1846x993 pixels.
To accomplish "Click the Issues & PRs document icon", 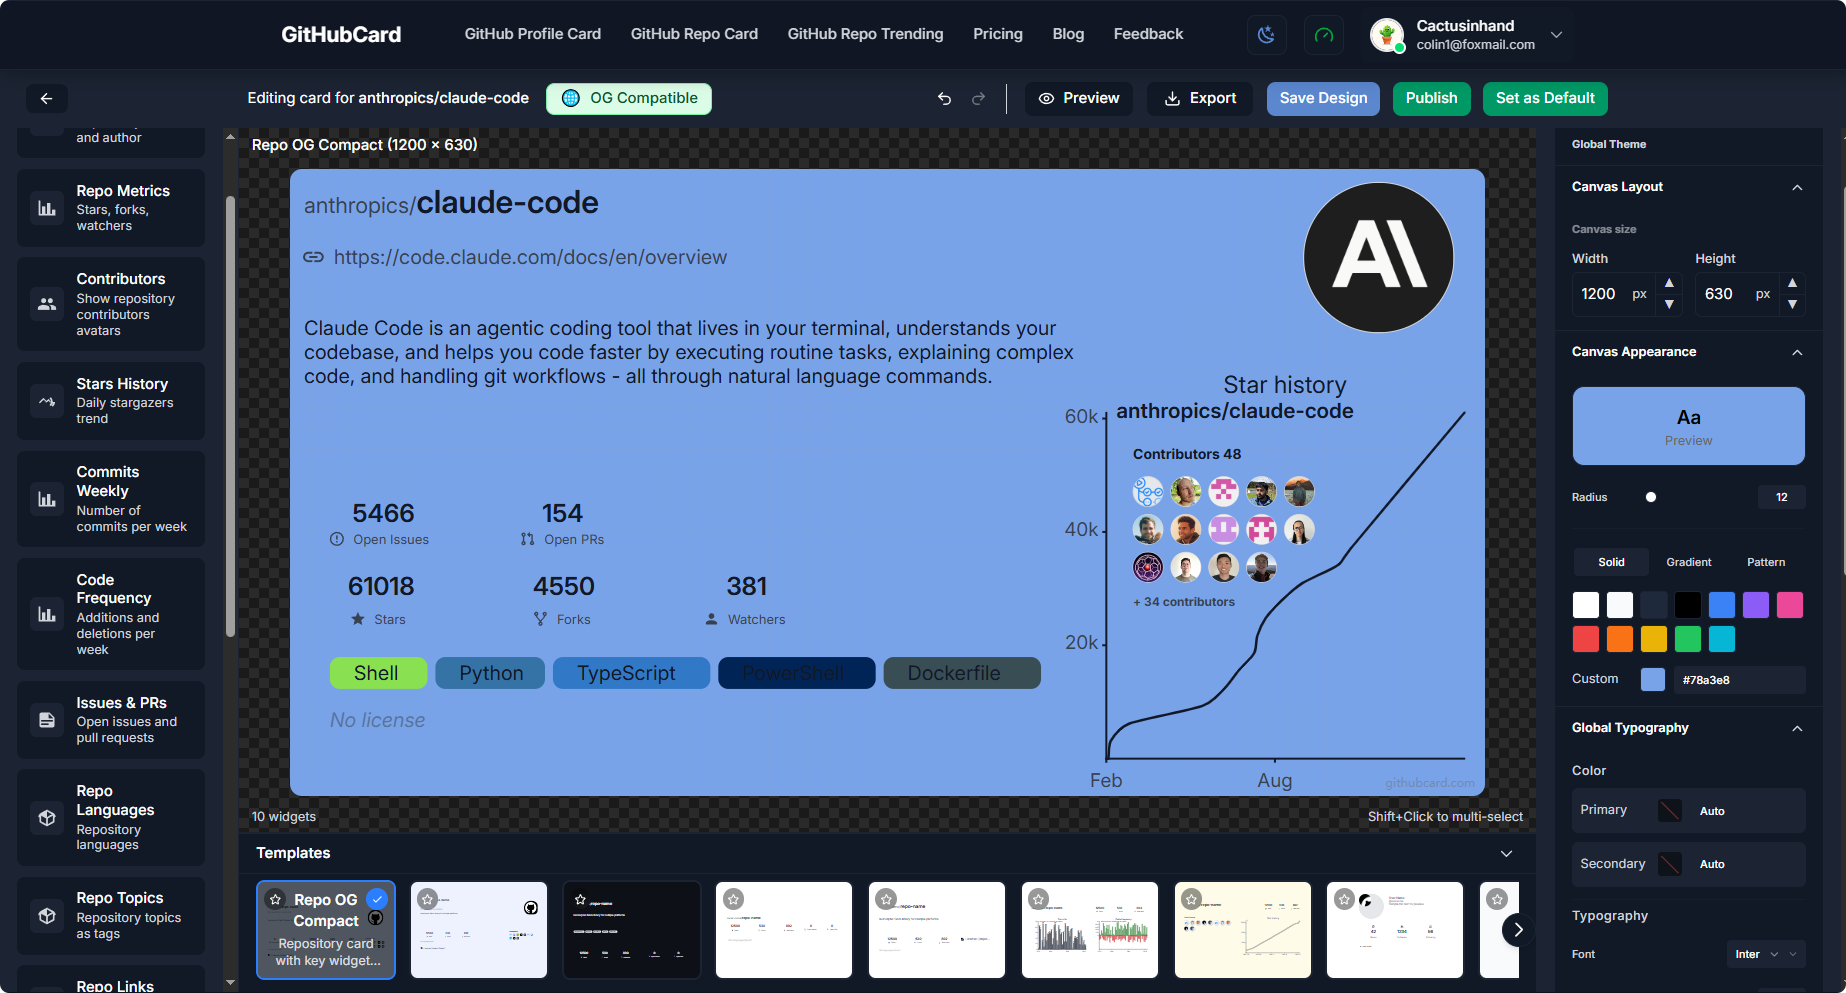I will coord(47,720).
